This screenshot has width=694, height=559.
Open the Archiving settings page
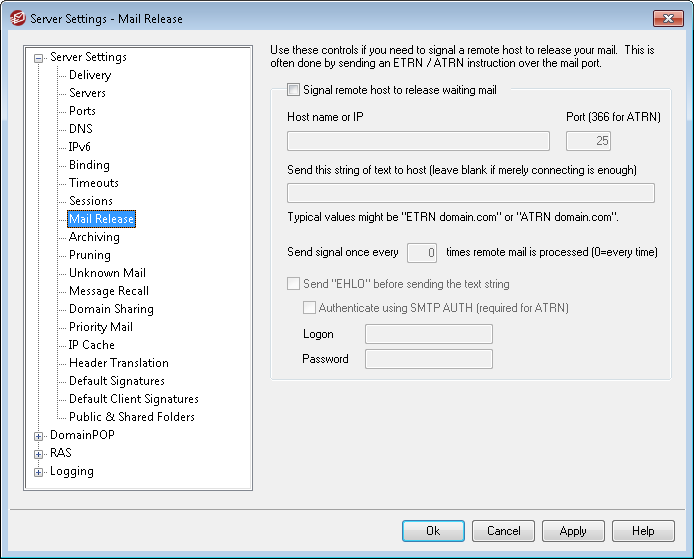tap(94, 237)
